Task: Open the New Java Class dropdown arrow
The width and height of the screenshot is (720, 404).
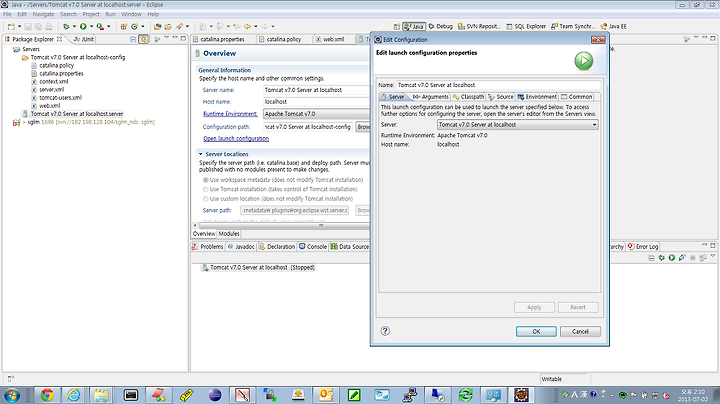Action: [142, 27]
